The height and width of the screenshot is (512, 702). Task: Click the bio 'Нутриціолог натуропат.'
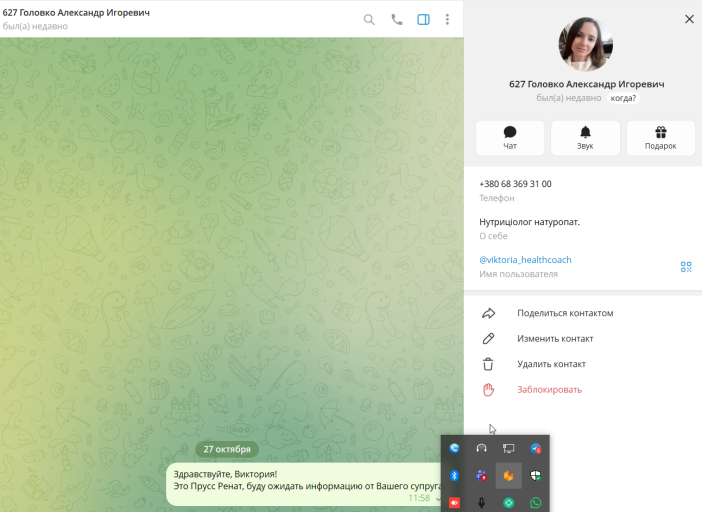tap(529, 222)
